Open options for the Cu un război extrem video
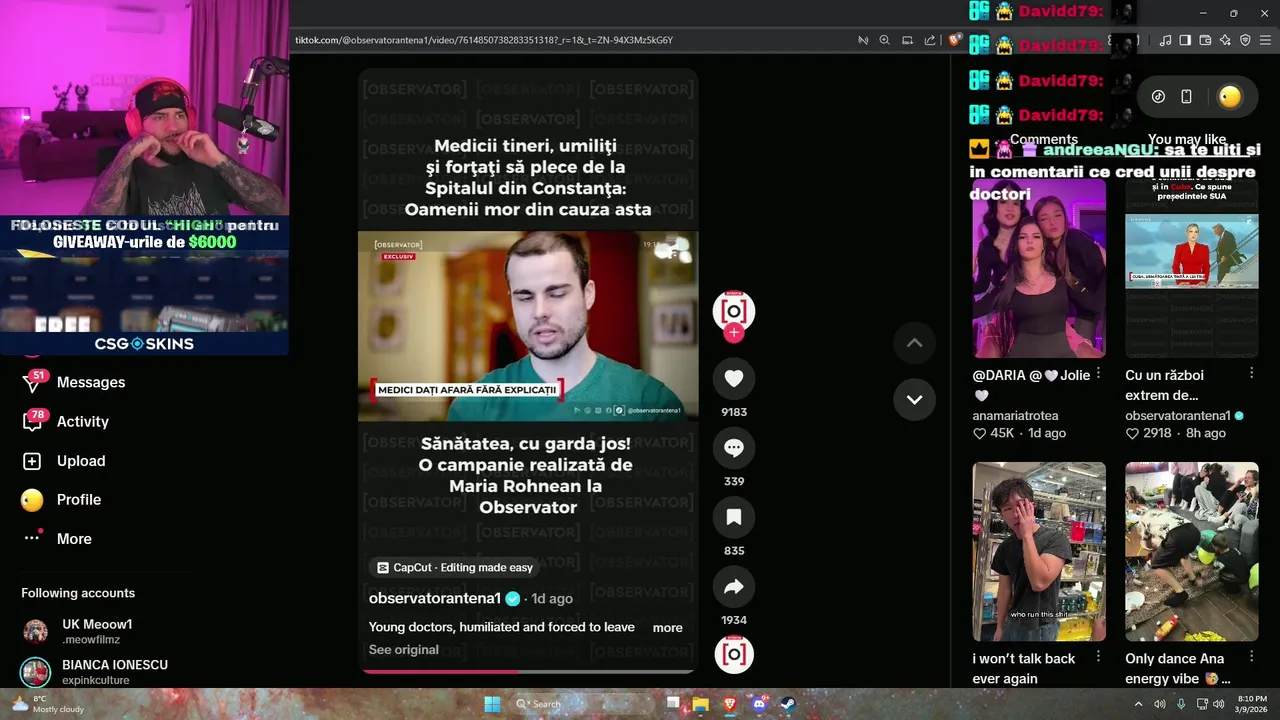The image size is (1280, 720). click(x=1251, y=374)
